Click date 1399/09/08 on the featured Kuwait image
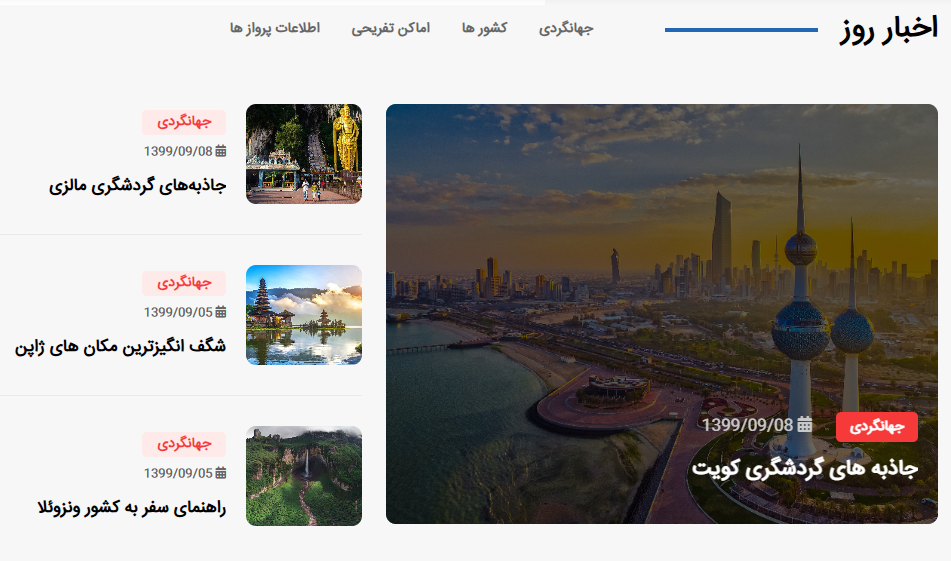Viewport: 951px width, 561px height. click(x=748, y=425)
